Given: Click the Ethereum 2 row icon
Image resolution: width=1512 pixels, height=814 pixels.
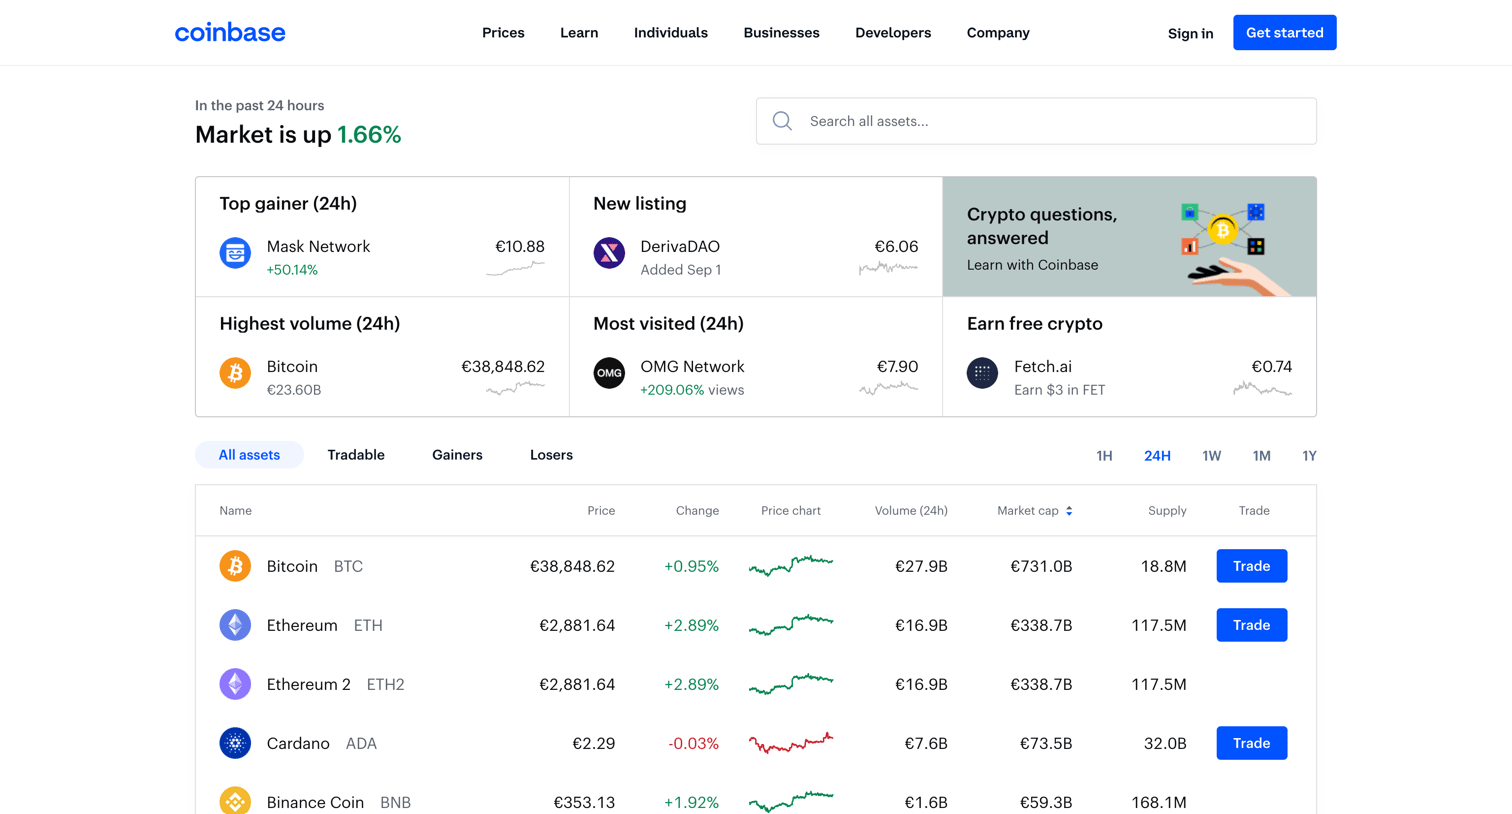Looking at the screenshot, I should (x=235, y=684).
